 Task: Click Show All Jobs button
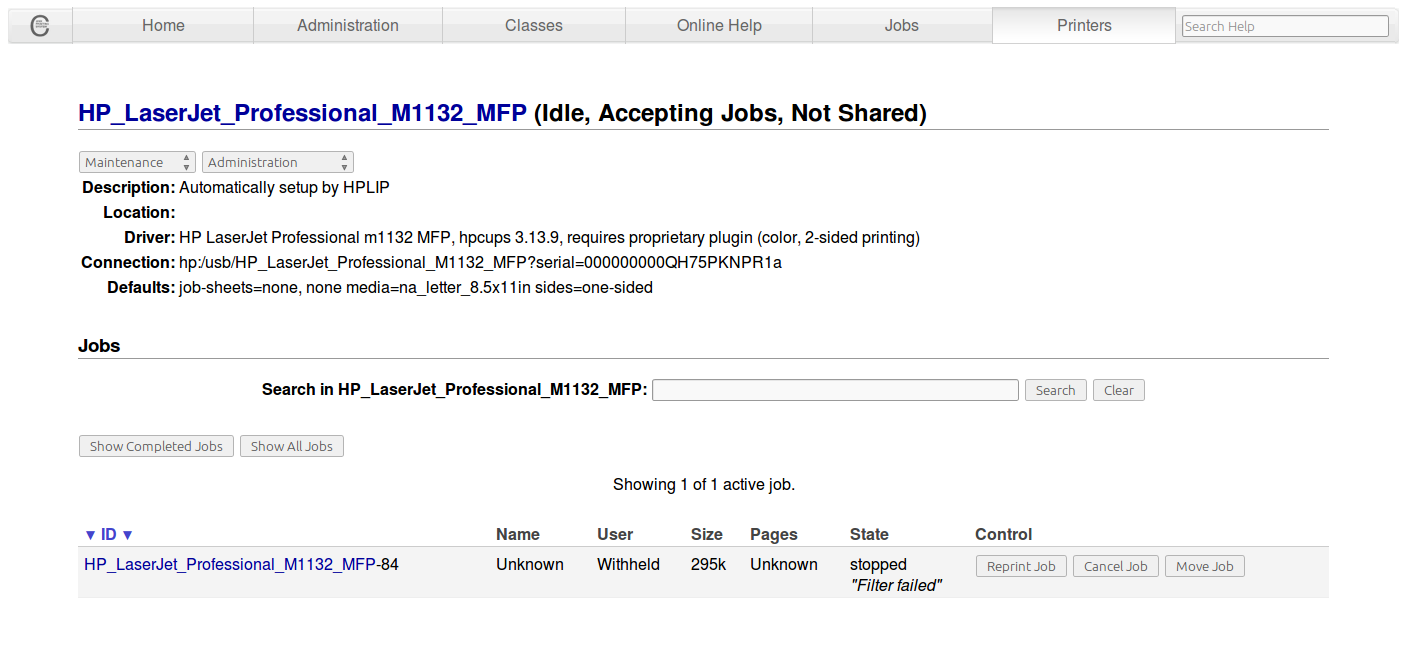292,446
